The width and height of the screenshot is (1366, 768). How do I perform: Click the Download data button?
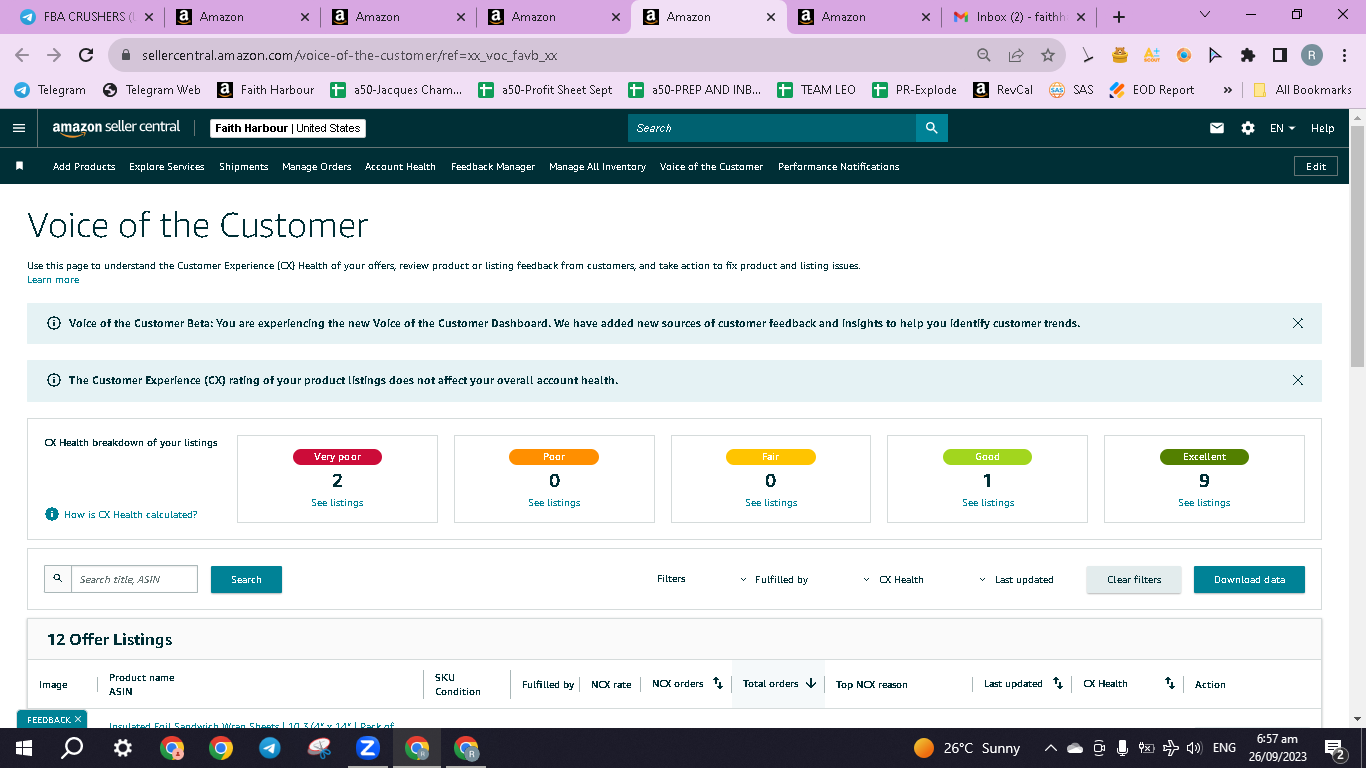(1249, 580)
